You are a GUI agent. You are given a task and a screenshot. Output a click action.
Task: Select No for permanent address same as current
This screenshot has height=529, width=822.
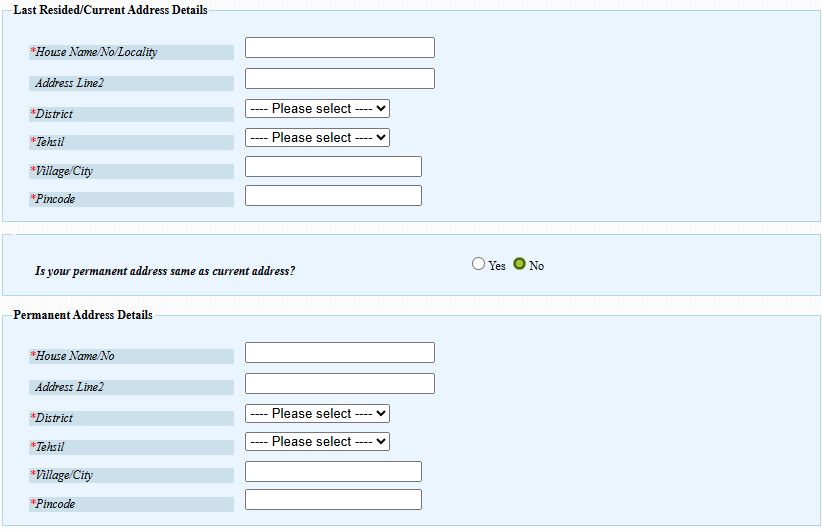point(519,264)
